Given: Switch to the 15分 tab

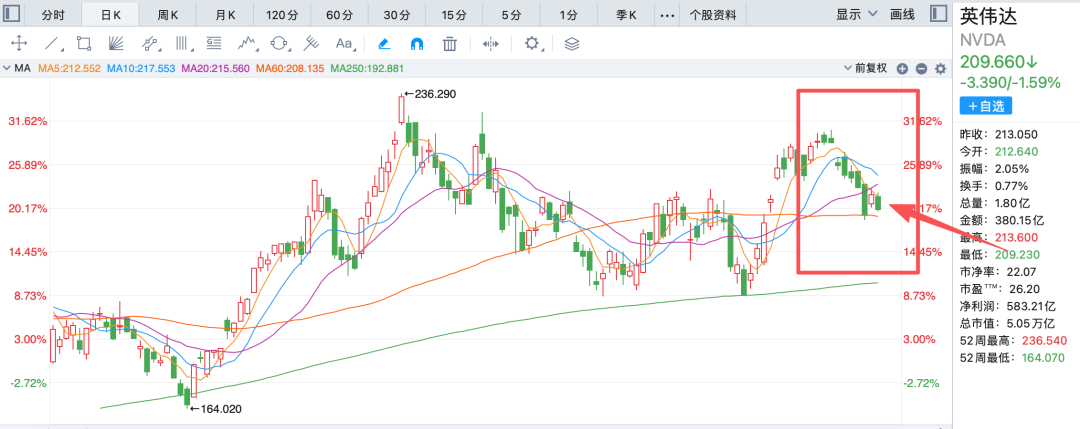Looking at the screenshot, I should click(x=453, y=14).
